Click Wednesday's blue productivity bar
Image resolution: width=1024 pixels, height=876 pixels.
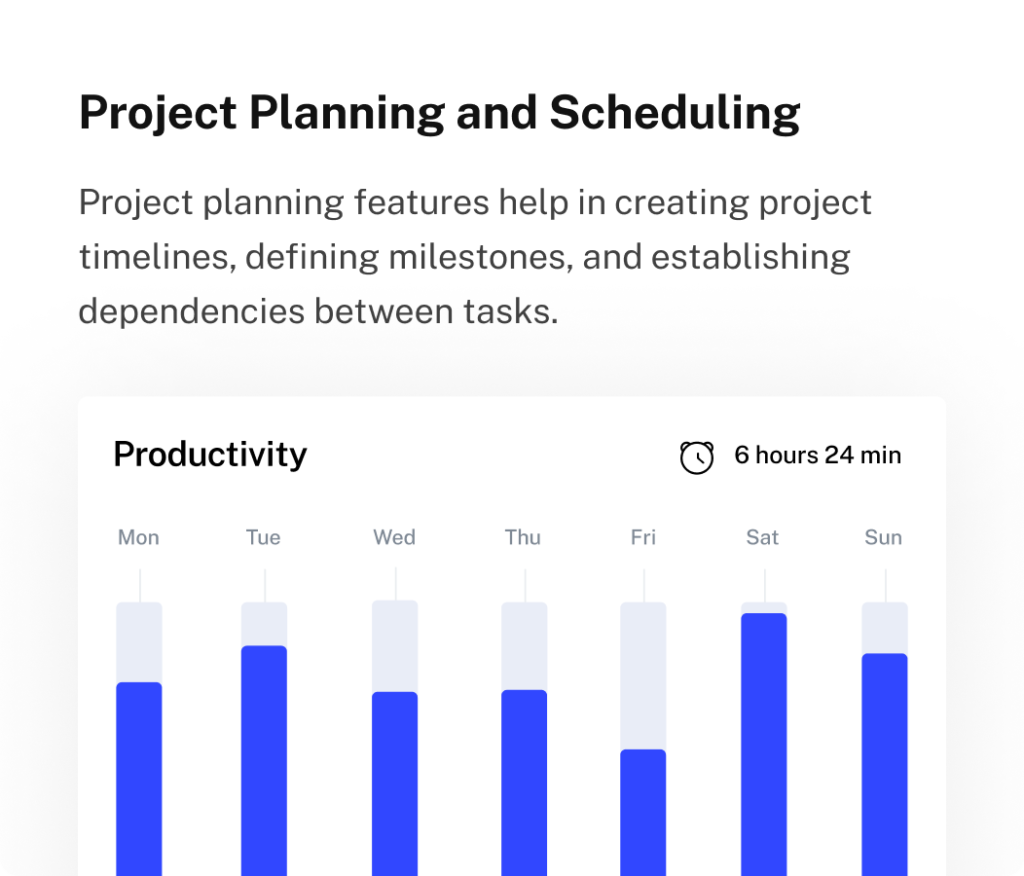click(395, 783)
